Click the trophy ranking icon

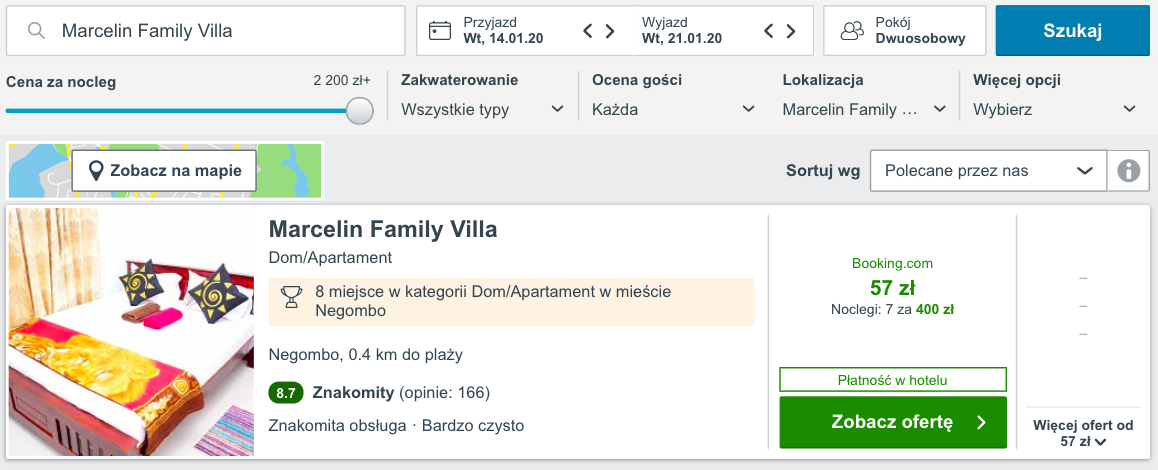(x=292, y=296)
